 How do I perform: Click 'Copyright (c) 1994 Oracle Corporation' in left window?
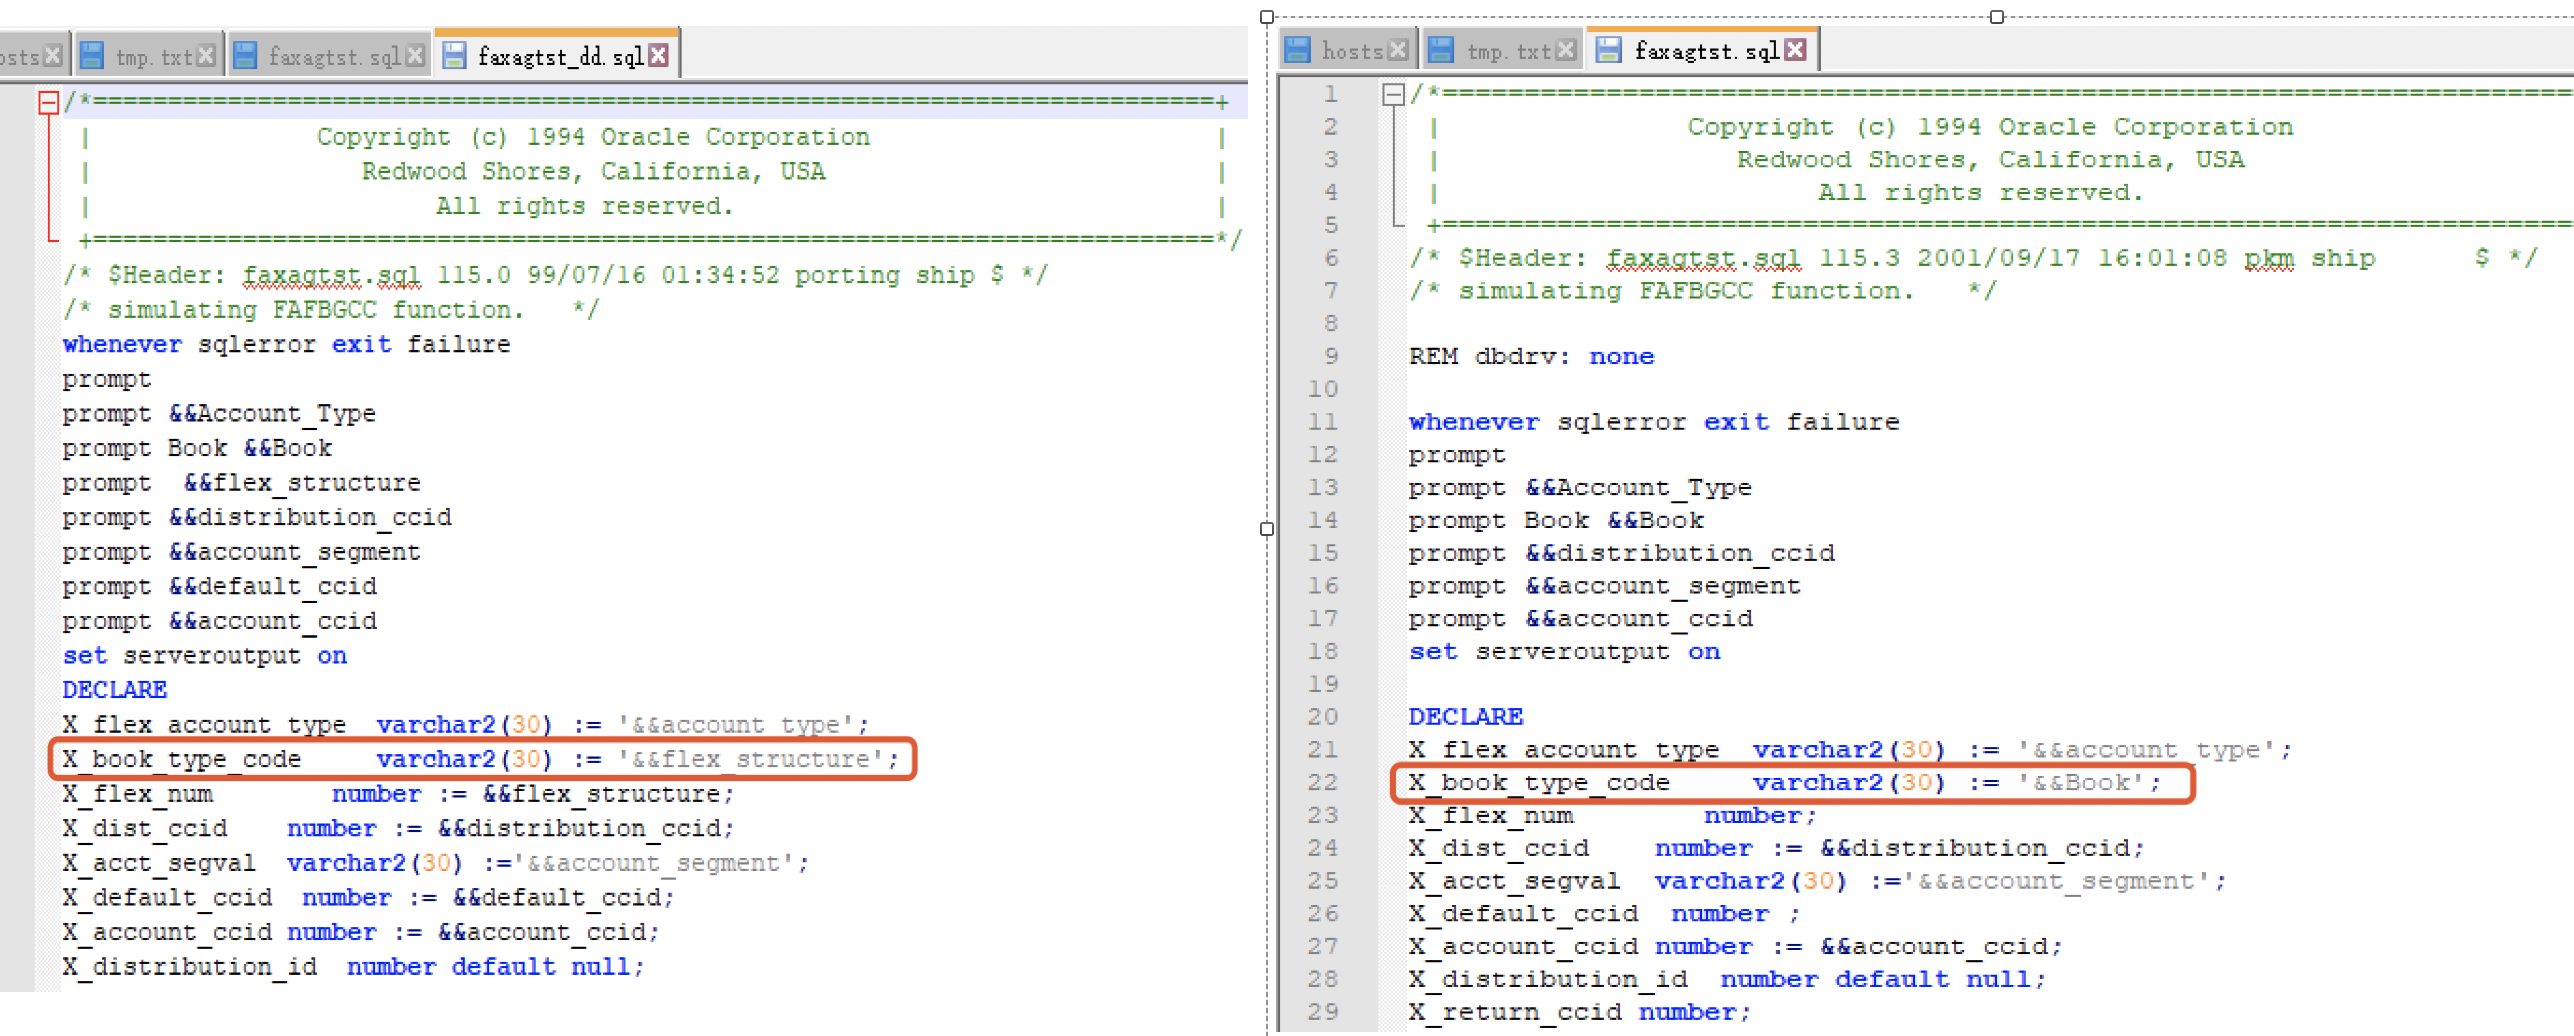[593, 137]
